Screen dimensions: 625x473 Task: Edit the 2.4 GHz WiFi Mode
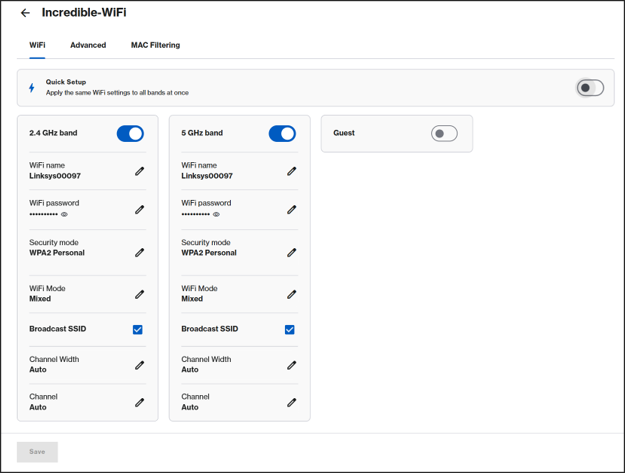coord(139,294)
